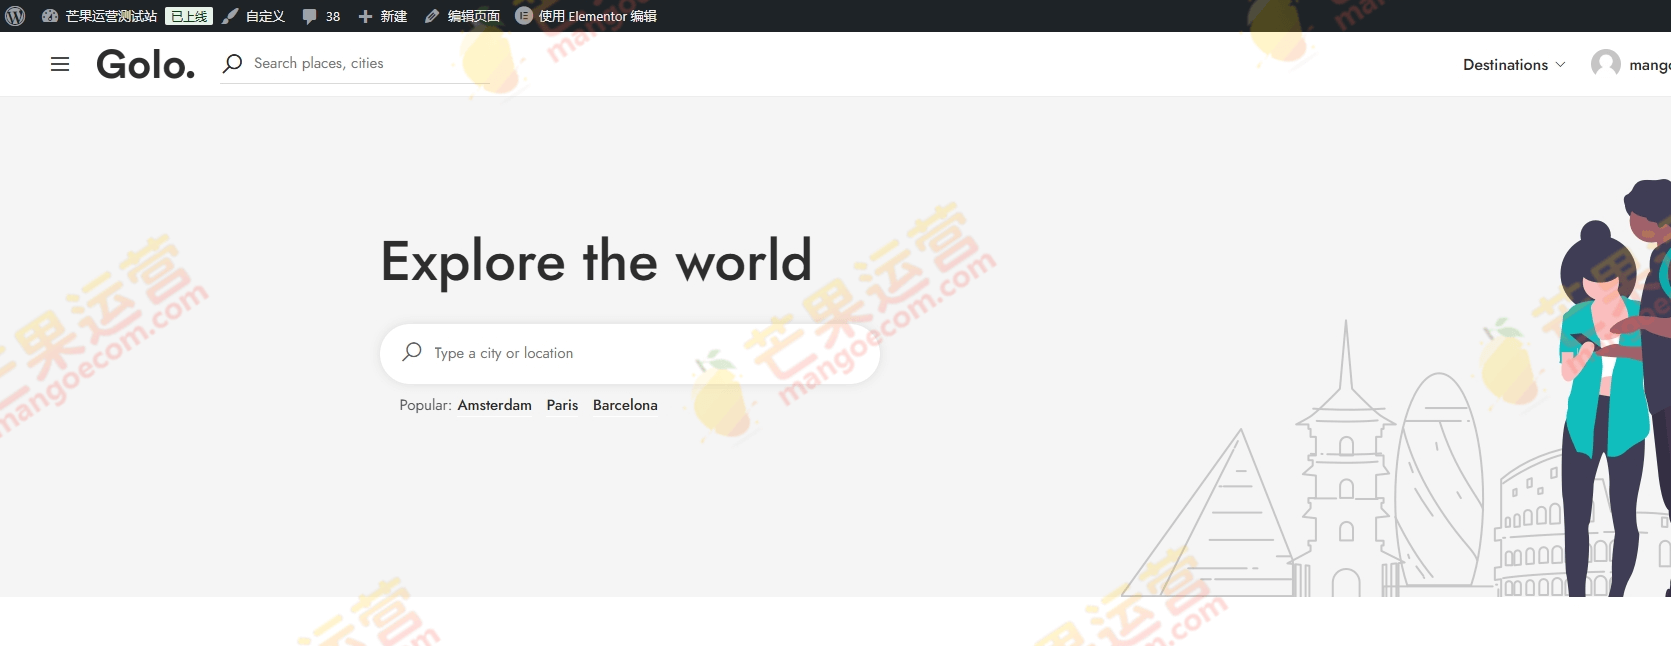
Task: Open the comments bubble showing 38
Action: click(x=321, y=16)
